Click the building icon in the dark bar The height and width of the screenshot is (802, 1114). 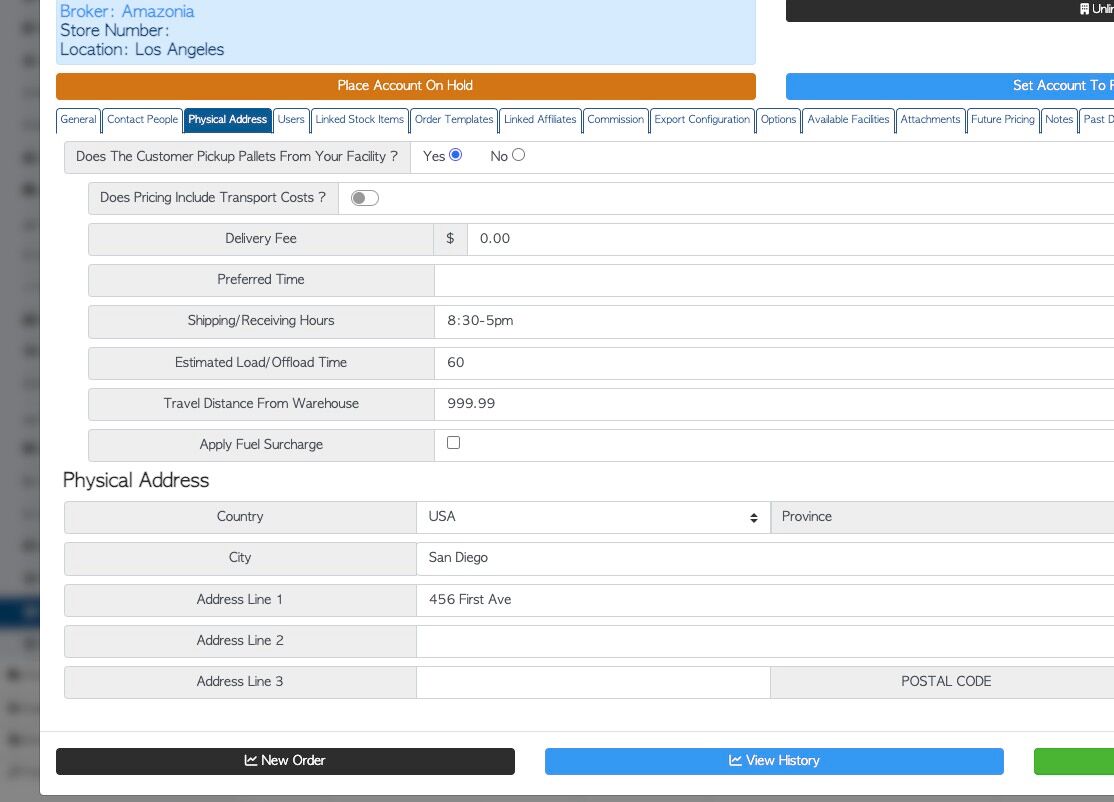pos(1084,9)
